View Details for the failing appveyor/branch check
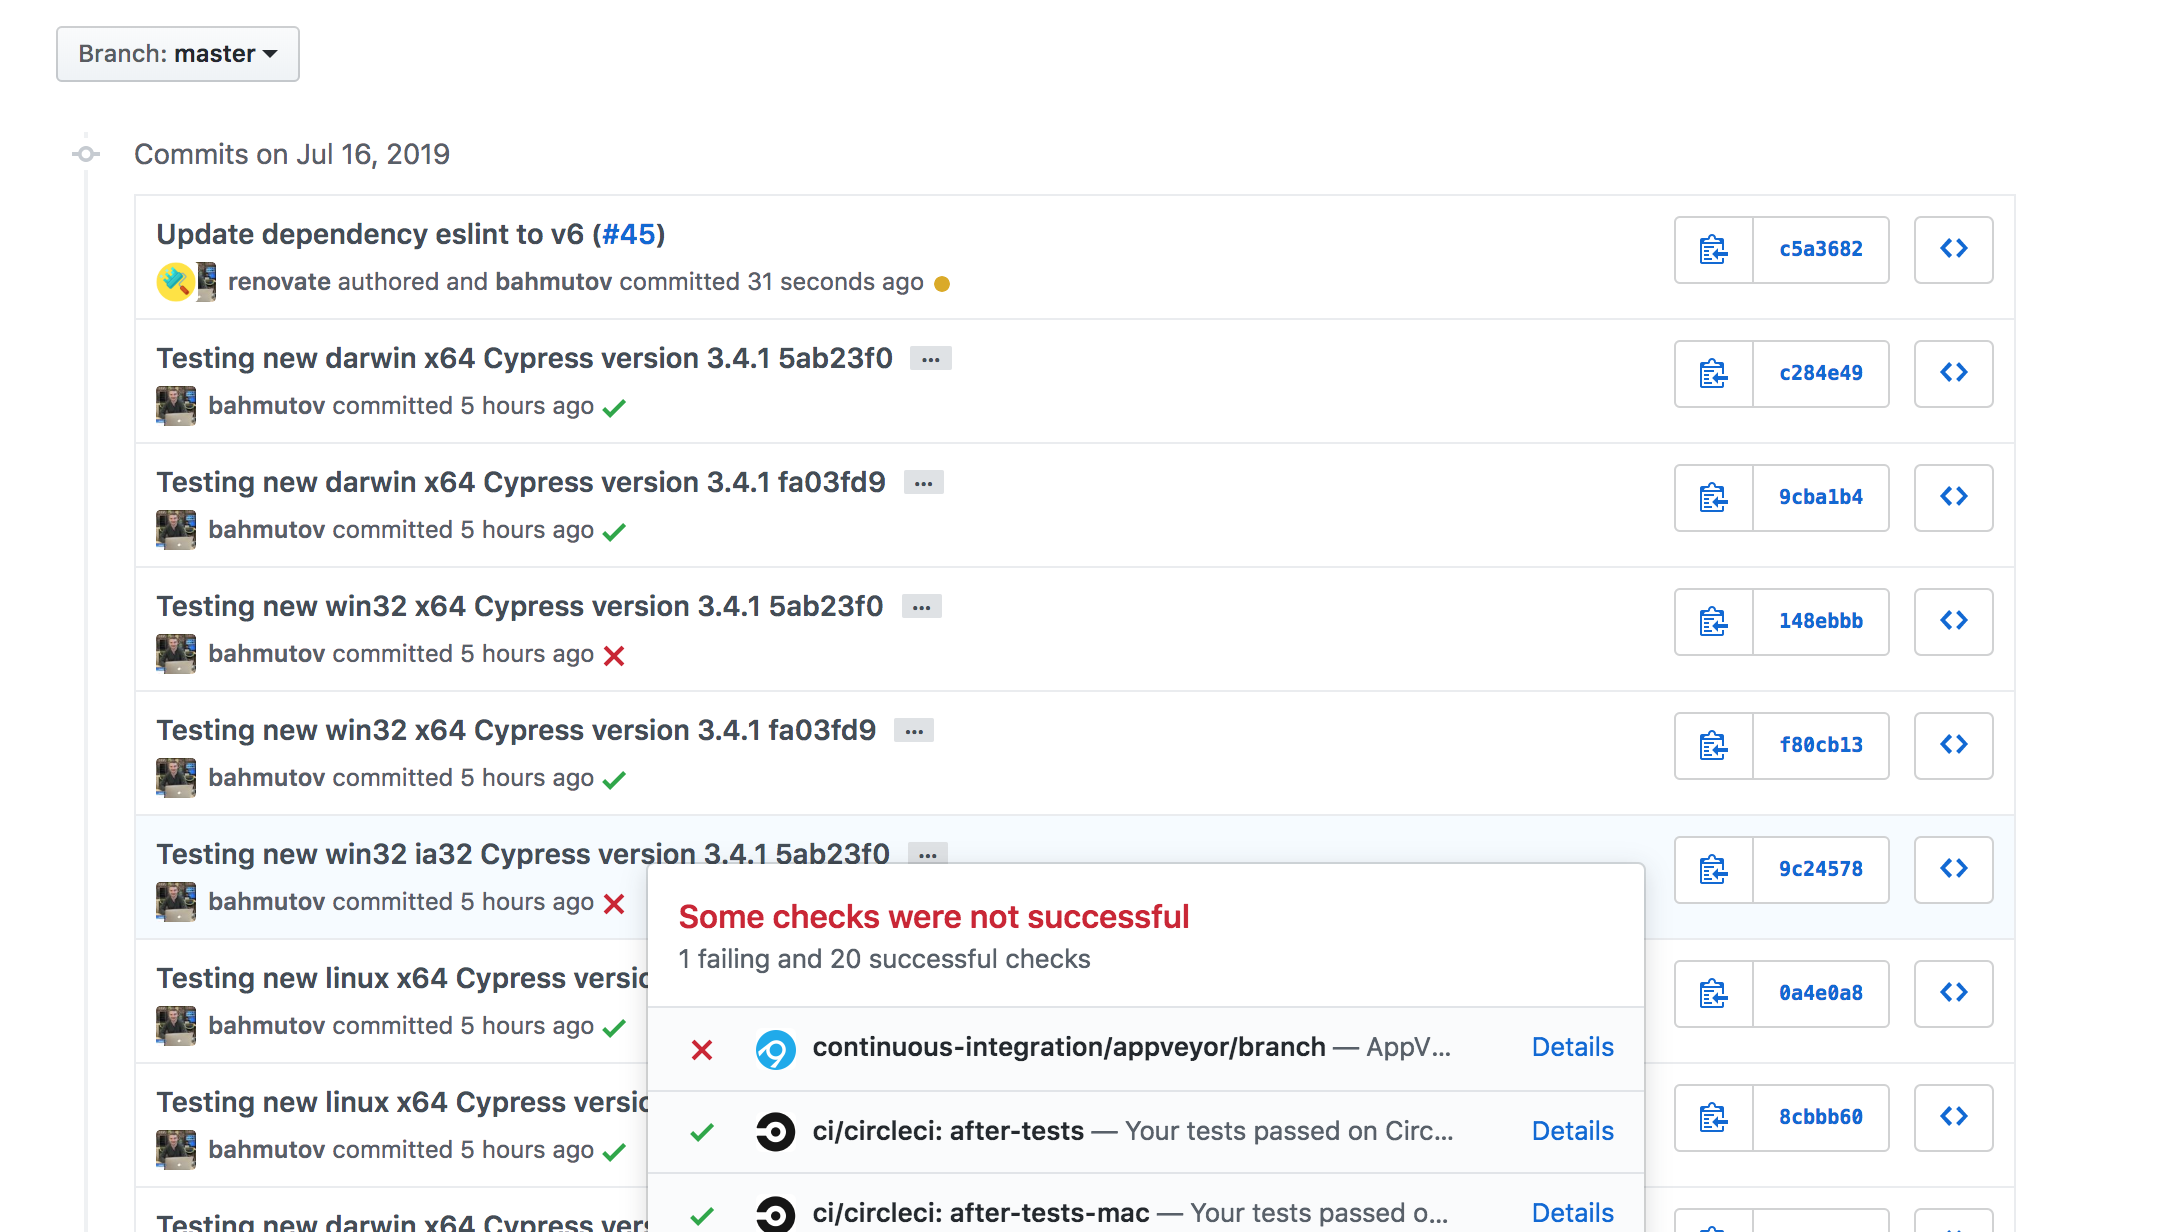 coord(1571,1047)
